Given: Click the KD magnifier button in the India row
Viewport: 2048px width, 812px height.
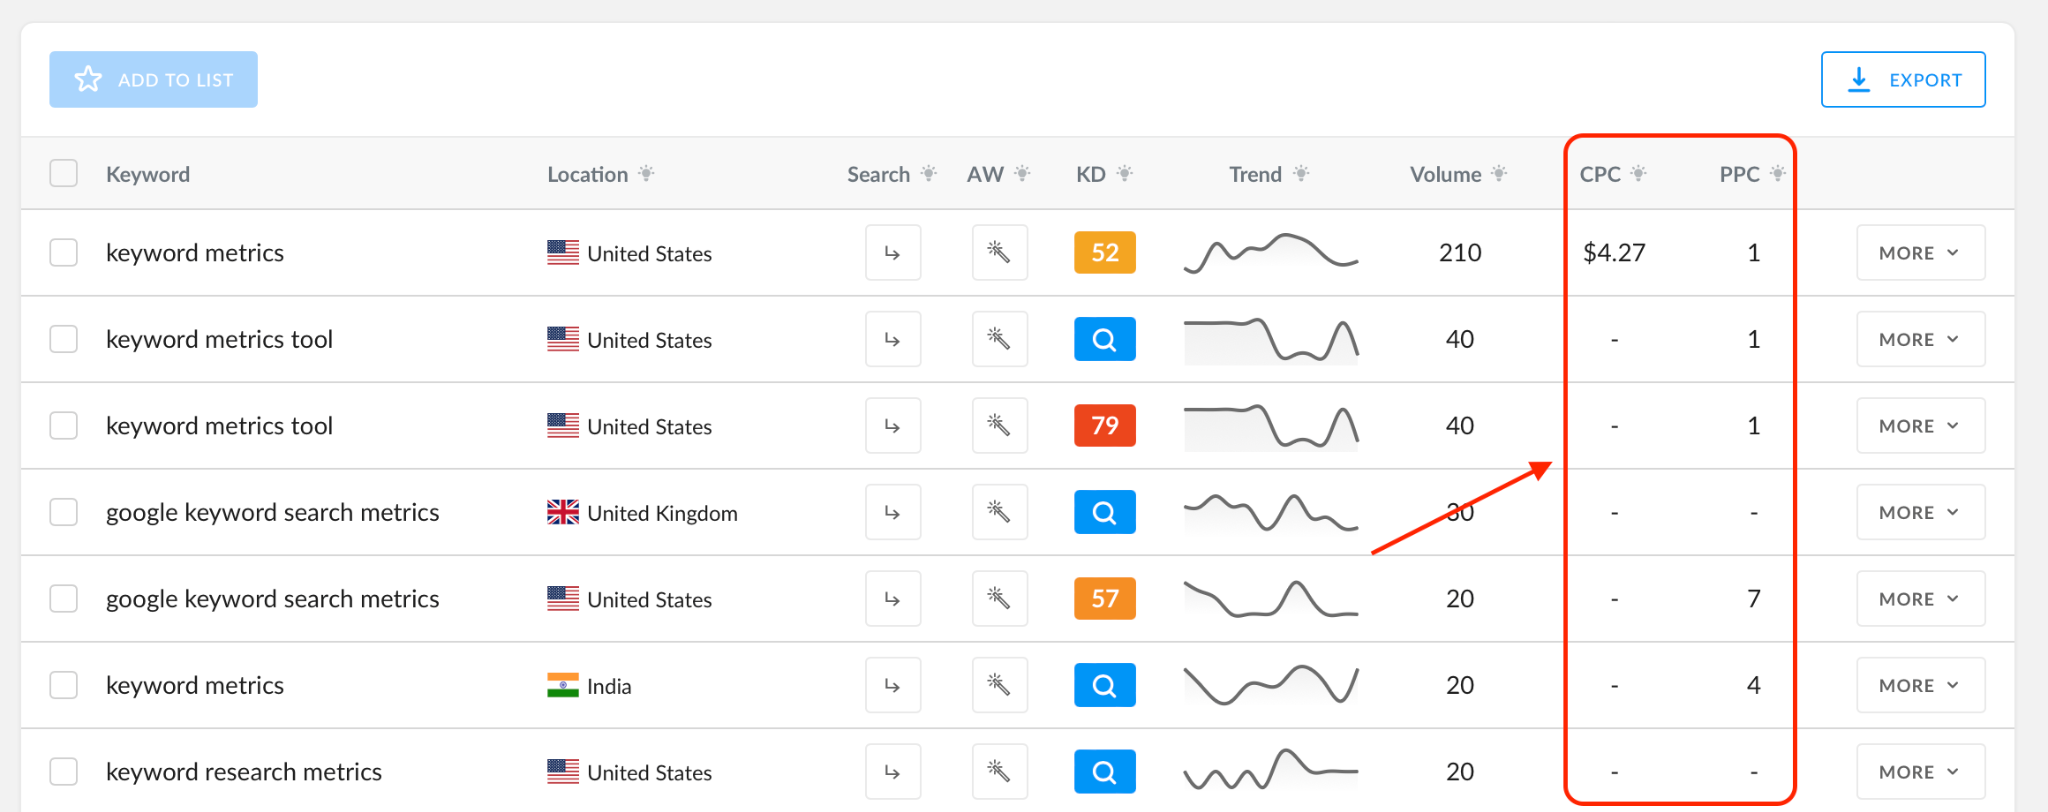Looking at the screenshot, I should pos(1105,685).
